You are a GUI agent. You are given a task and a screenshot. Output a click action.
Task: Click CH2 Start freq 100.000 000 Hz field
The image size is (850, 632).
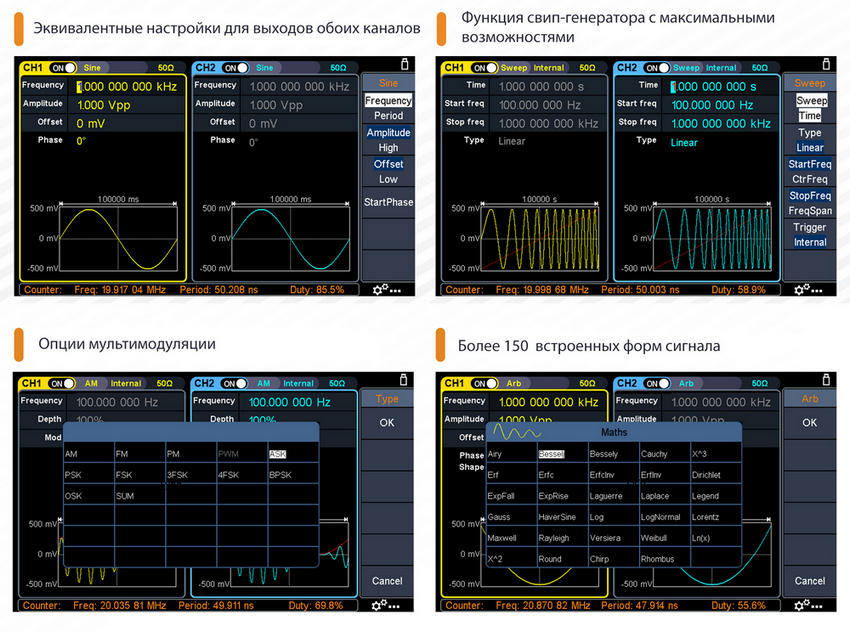pos(720,105)
